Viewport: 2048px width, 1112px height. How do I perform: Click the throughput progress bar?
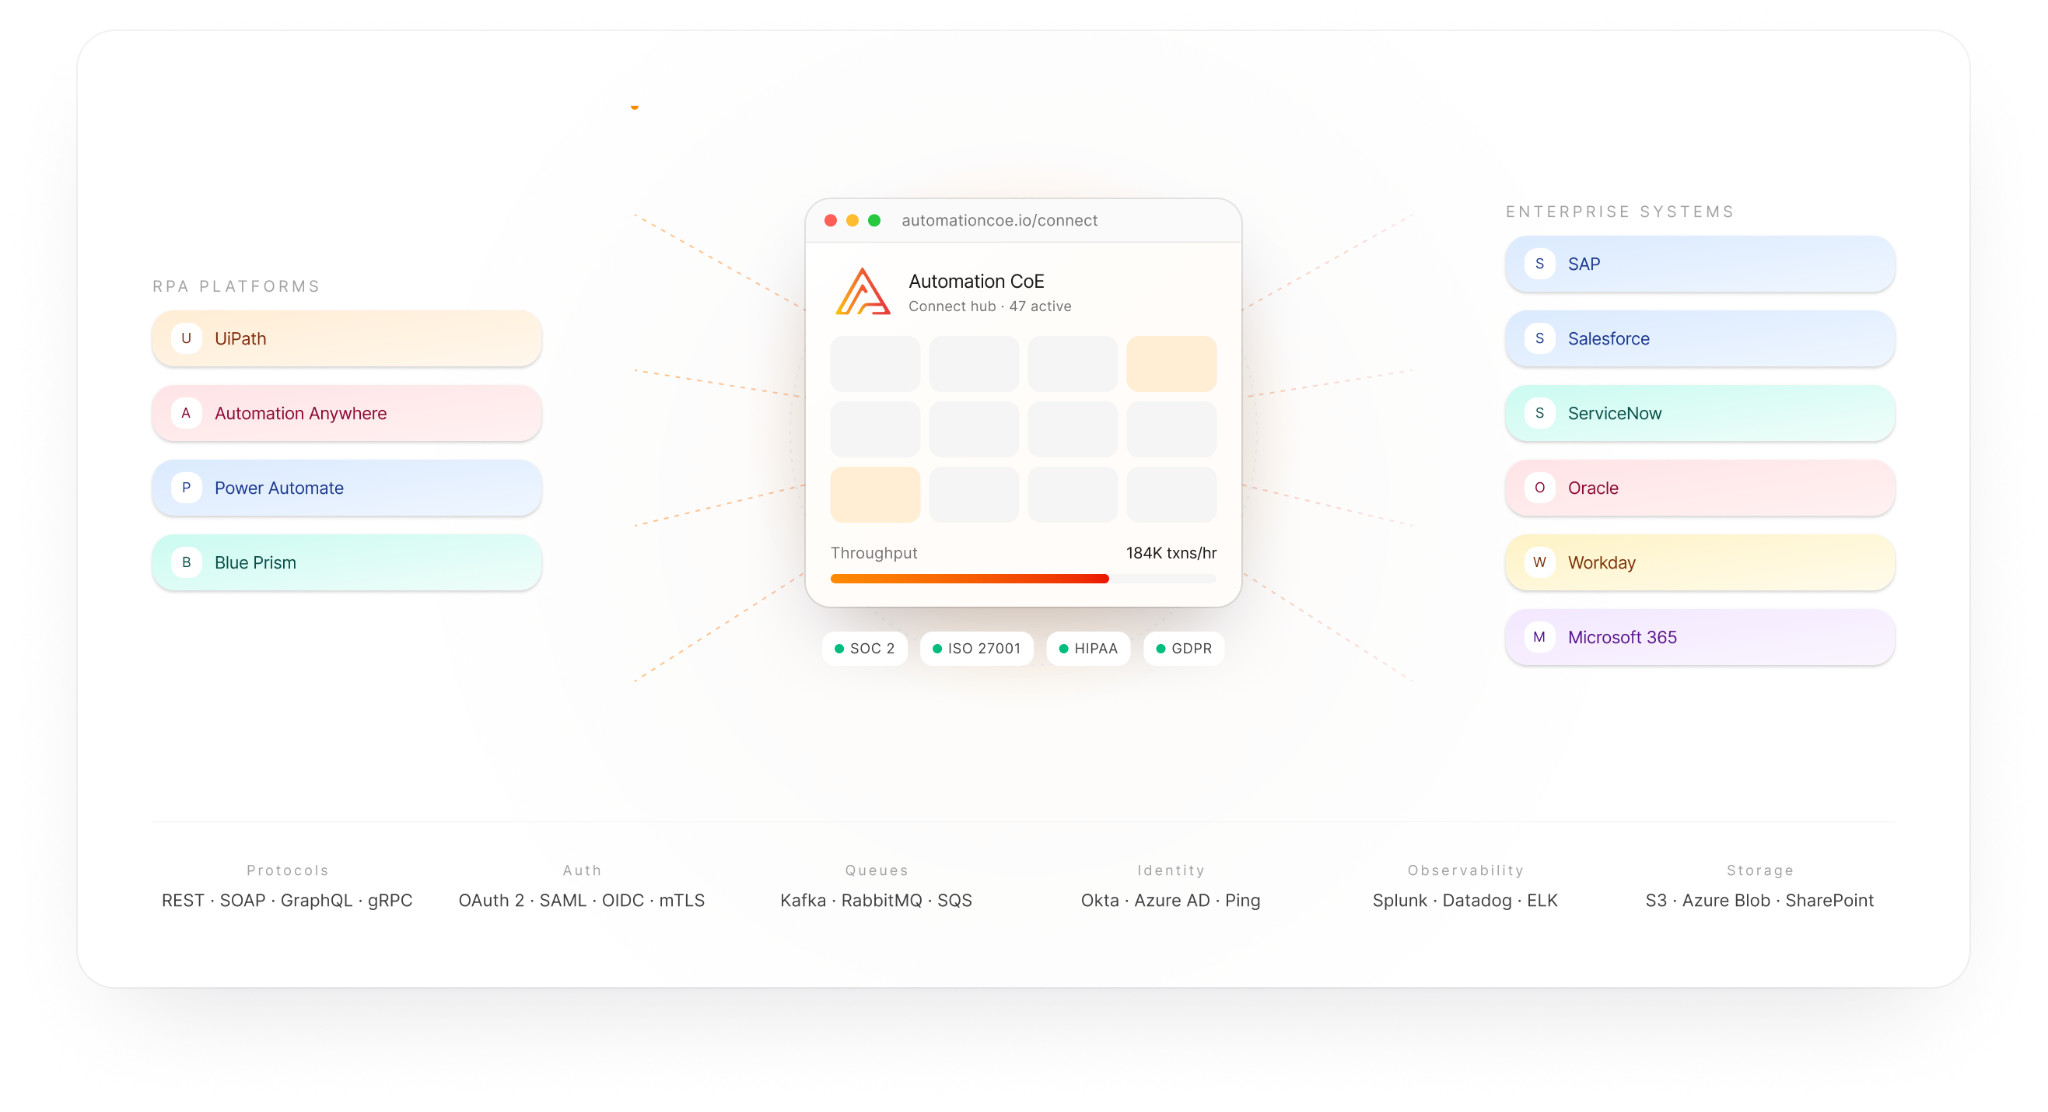click(x=1023, y=578)
